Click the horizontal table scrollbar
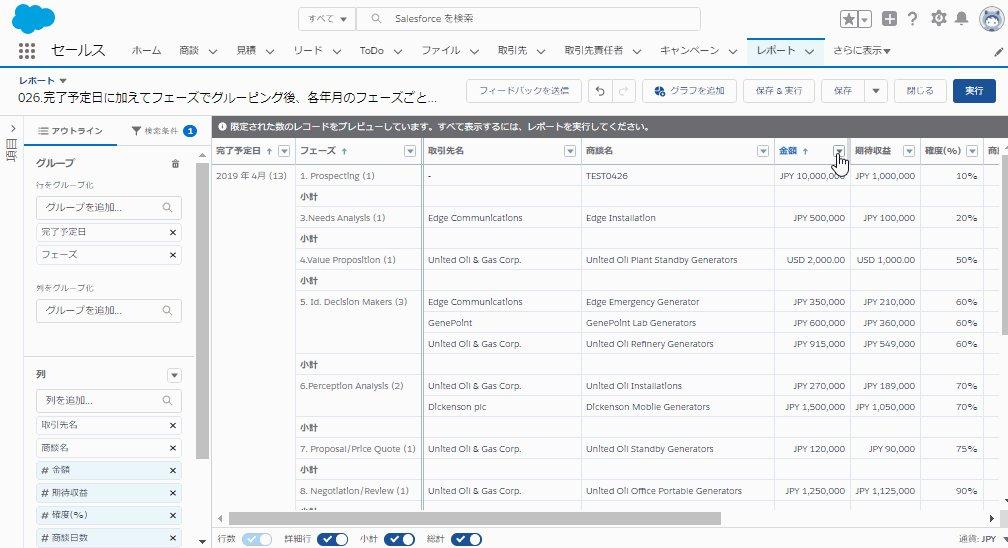1008x548 pixels. click(x=474, y=518)
